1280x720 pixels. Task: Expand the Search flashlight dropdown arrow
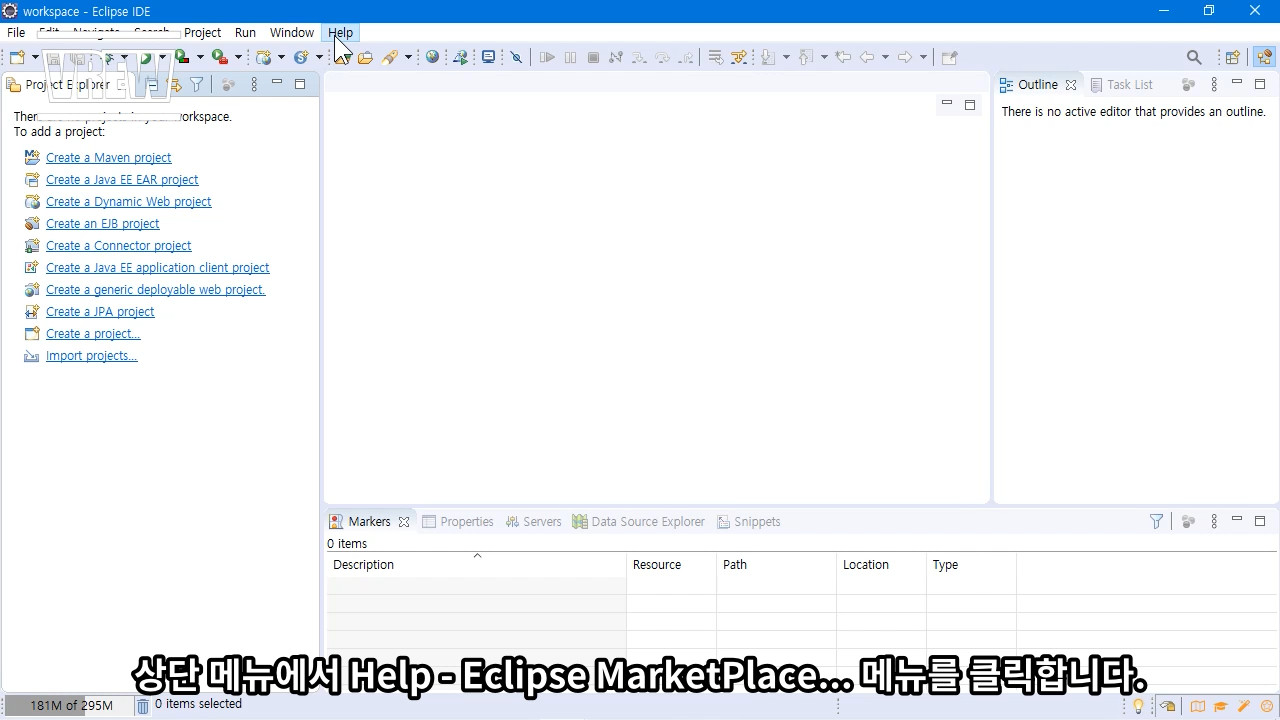tap(408, 57)
